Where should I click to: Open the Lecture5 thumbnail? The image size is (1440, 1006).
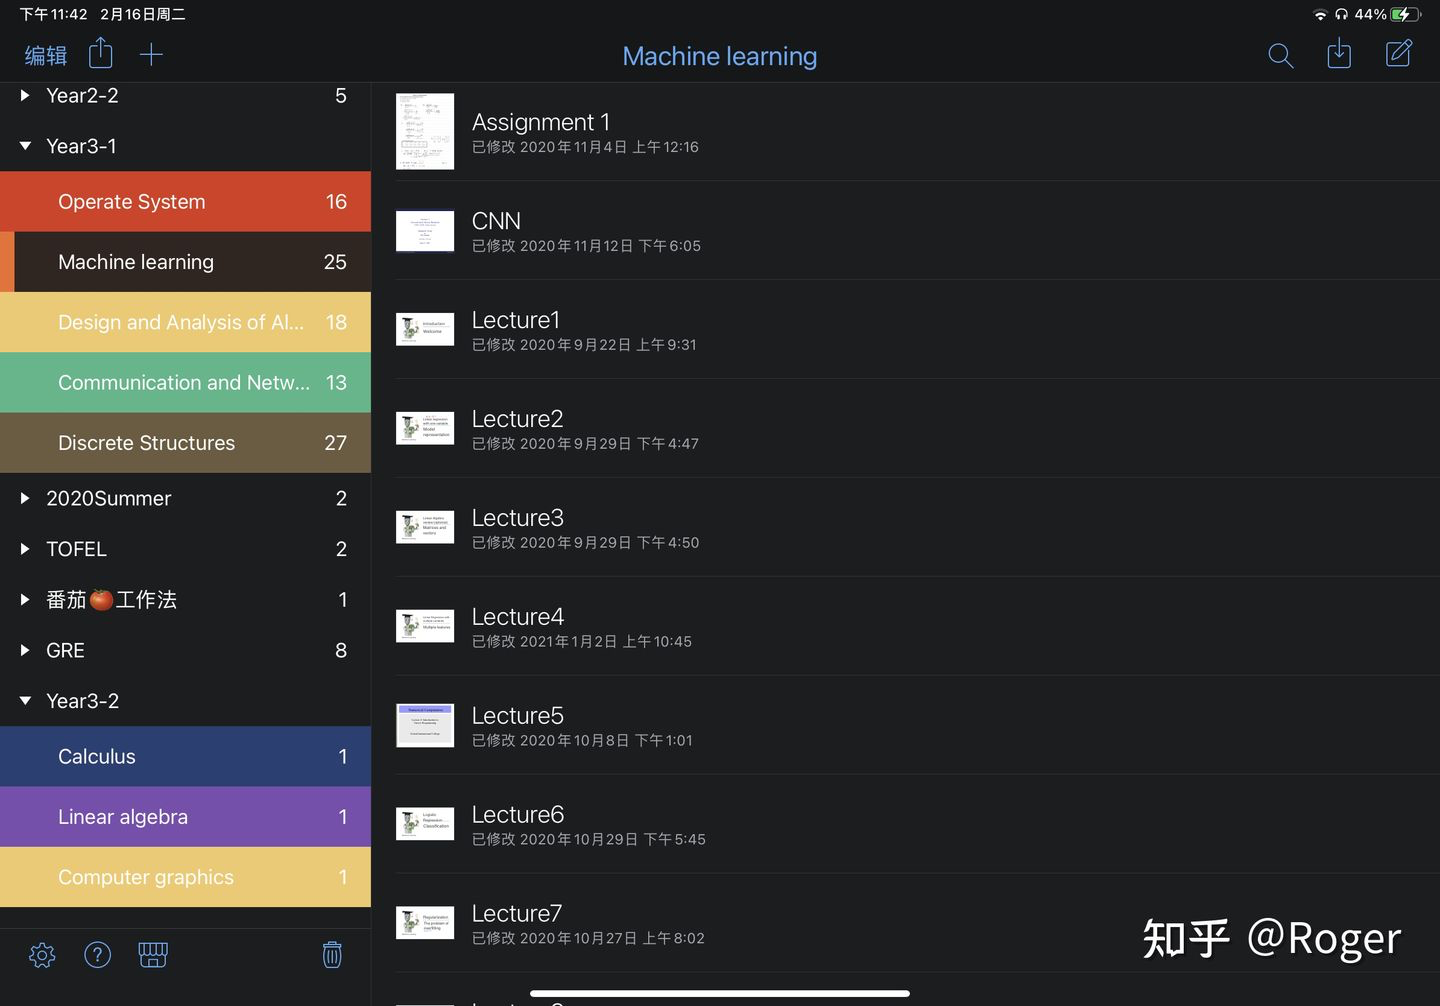(x=425, y=725)
